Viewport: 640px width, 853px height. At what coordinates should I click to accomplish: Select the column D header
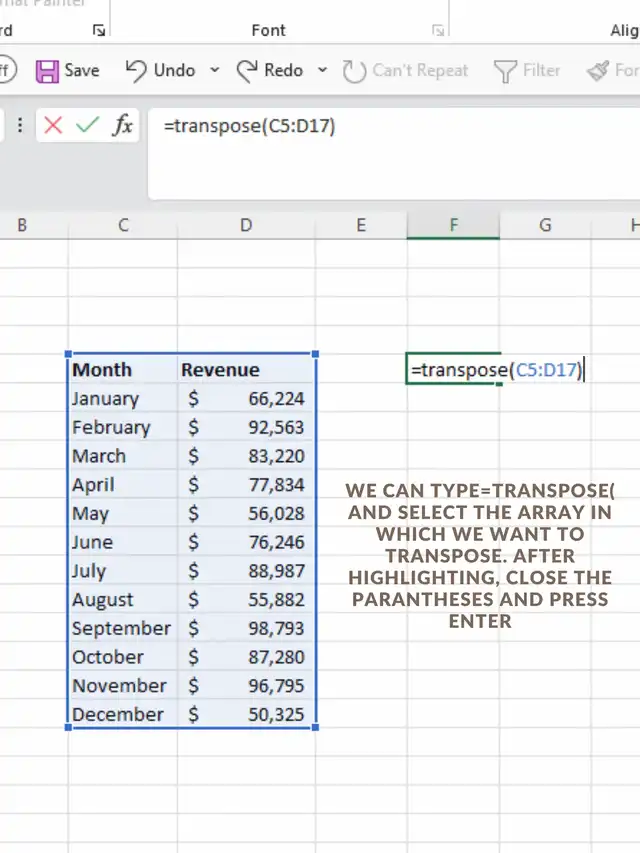point(246,226)
